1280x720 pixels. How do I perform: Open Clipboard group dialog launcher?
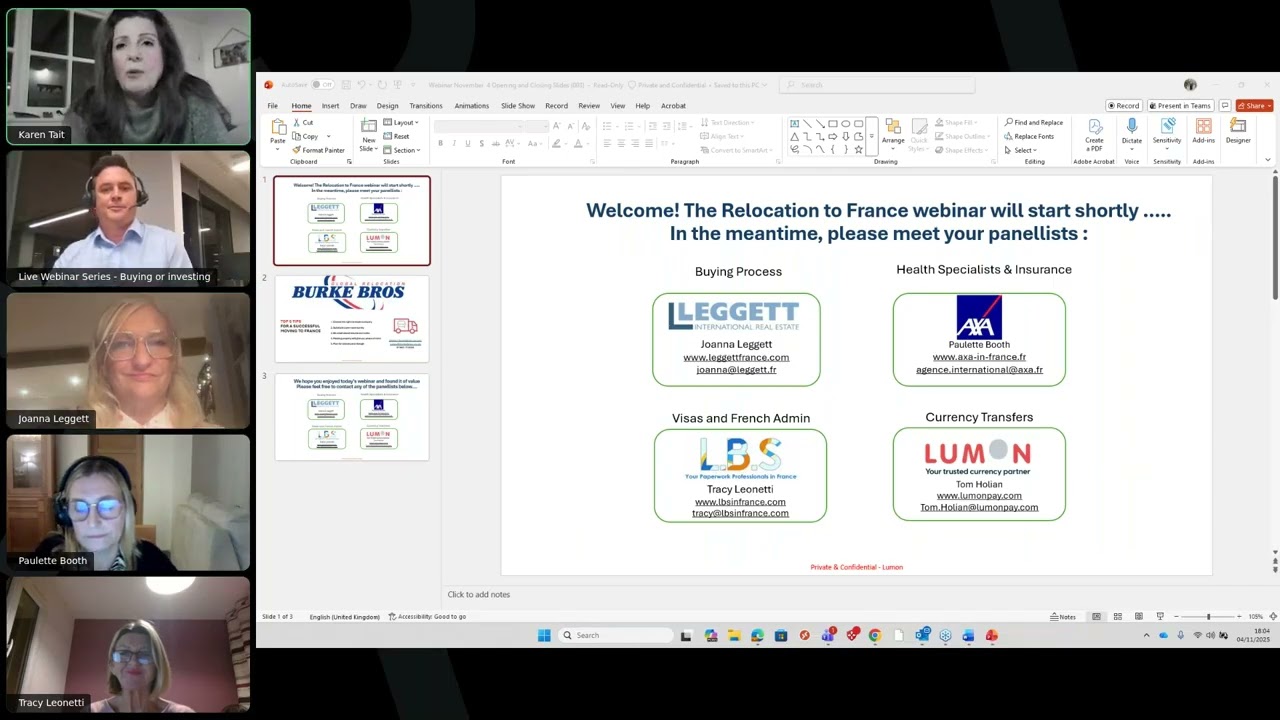click(349, 161)
